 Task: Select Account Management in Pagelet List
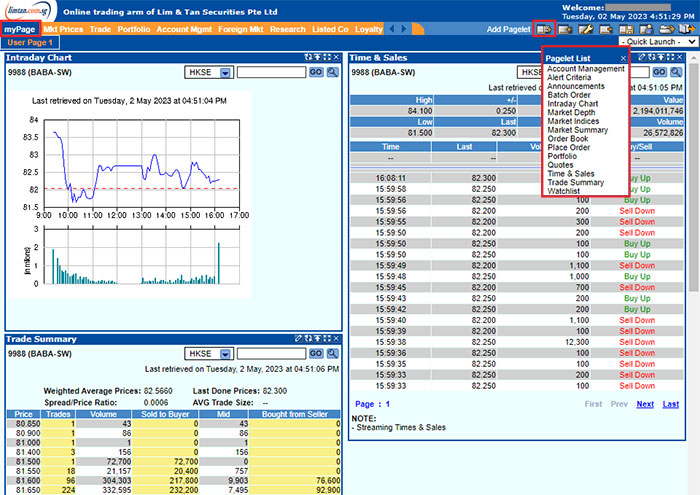coord(586,69)
